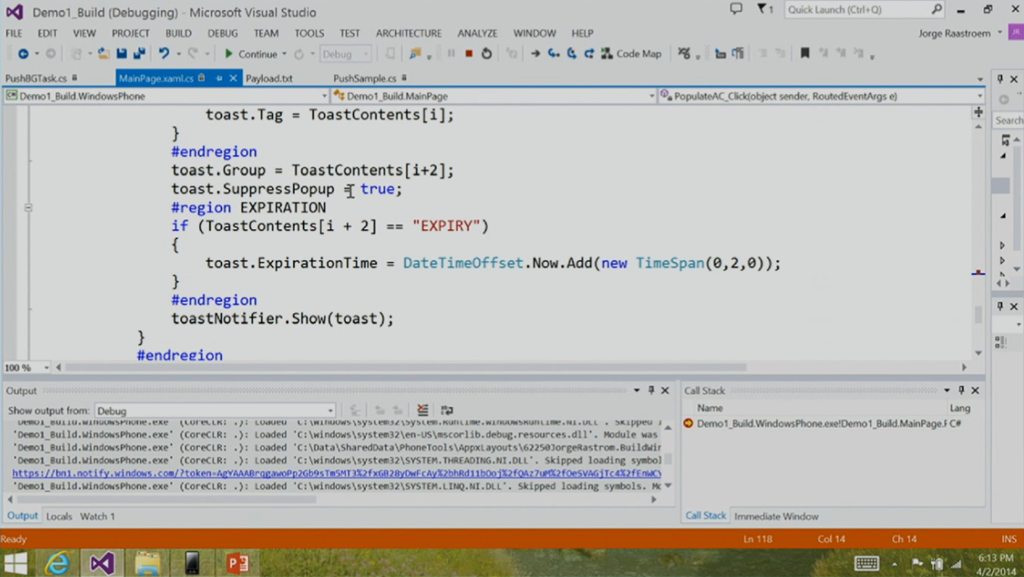Toggle a bookmark on the line
The width and height of the screenshot is (1024, 577).
[805, 54]
